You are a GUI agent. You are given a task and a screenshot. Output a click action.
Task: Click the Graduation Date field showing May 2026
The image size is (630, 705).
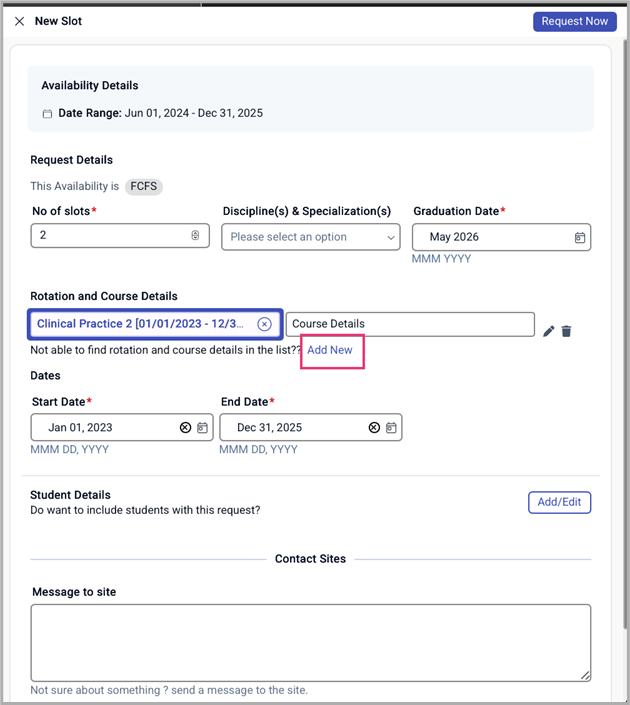[x=490, y=237]
